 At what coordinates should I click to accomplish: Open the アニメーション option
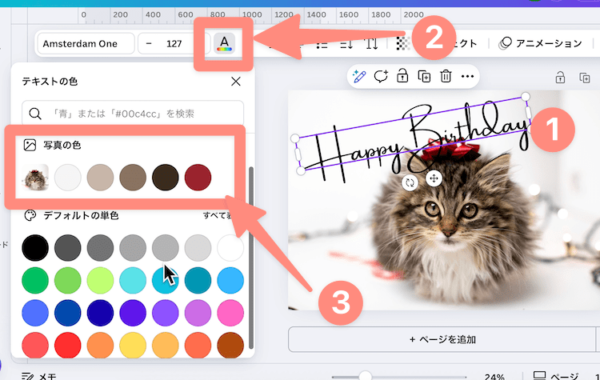[541, 44]
